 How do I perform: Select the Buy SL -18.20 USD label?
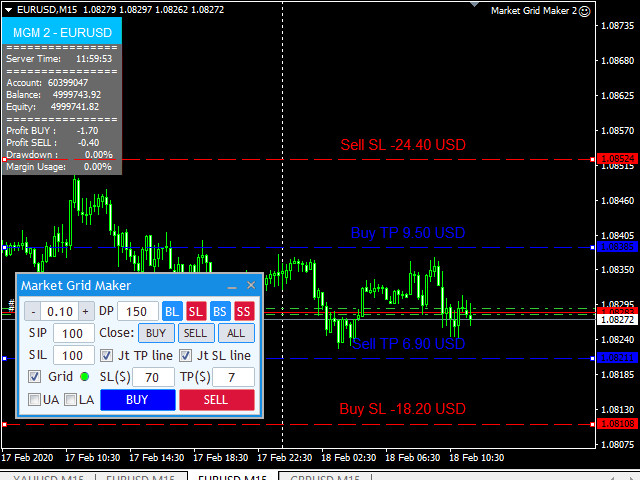pos(402,409)
